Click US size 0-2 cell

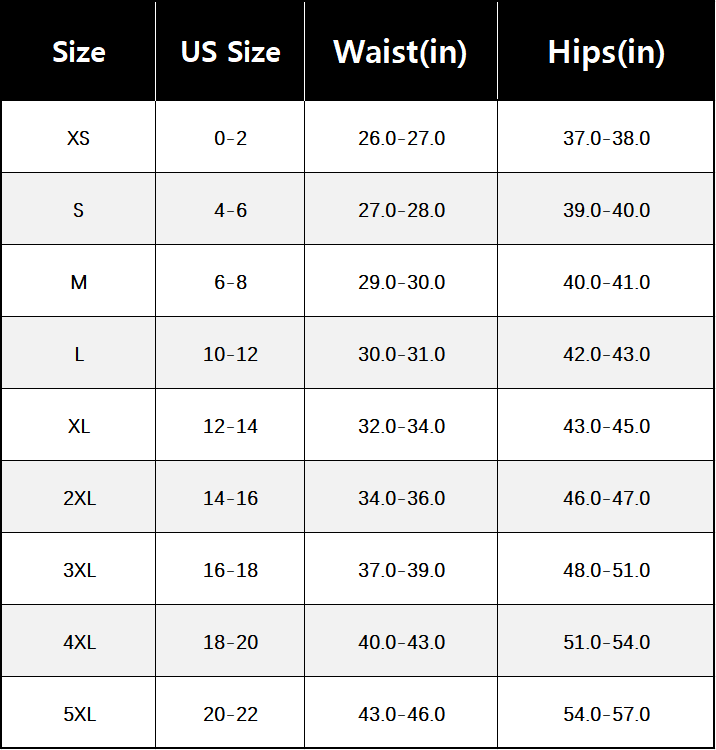(x=230, y=138)
